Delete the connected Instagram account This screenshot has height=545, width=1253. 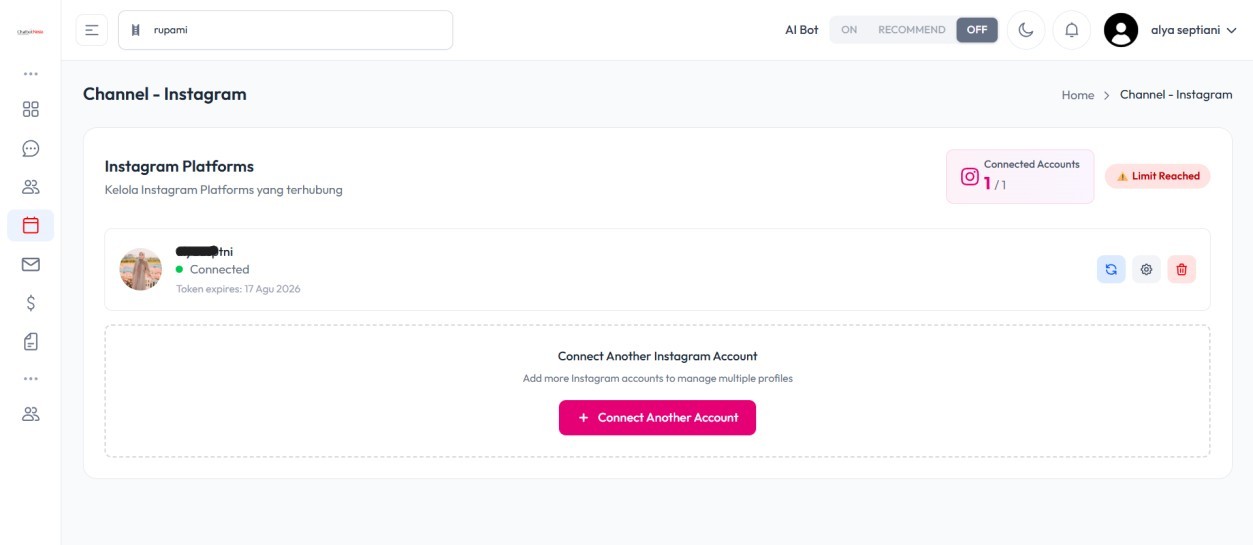pos(1181,269)
